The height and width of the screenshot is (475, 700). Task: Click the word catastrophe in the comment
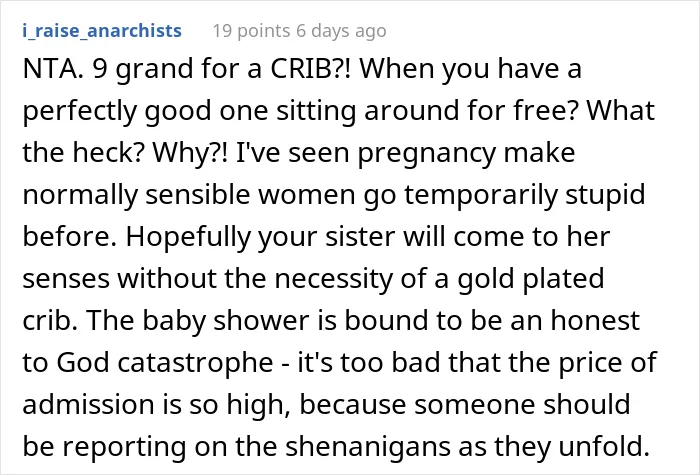[x=196, y=363]
